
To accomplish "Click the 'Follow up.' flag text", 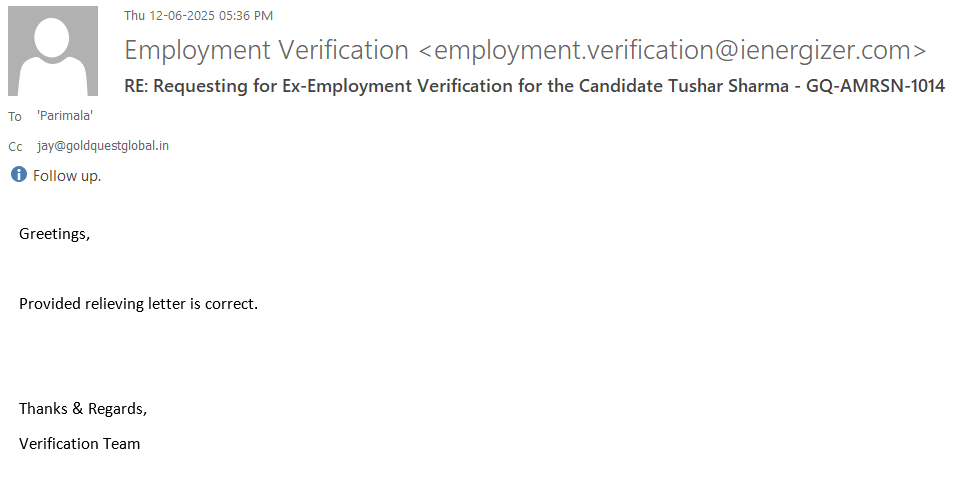I will coord(67,176).
